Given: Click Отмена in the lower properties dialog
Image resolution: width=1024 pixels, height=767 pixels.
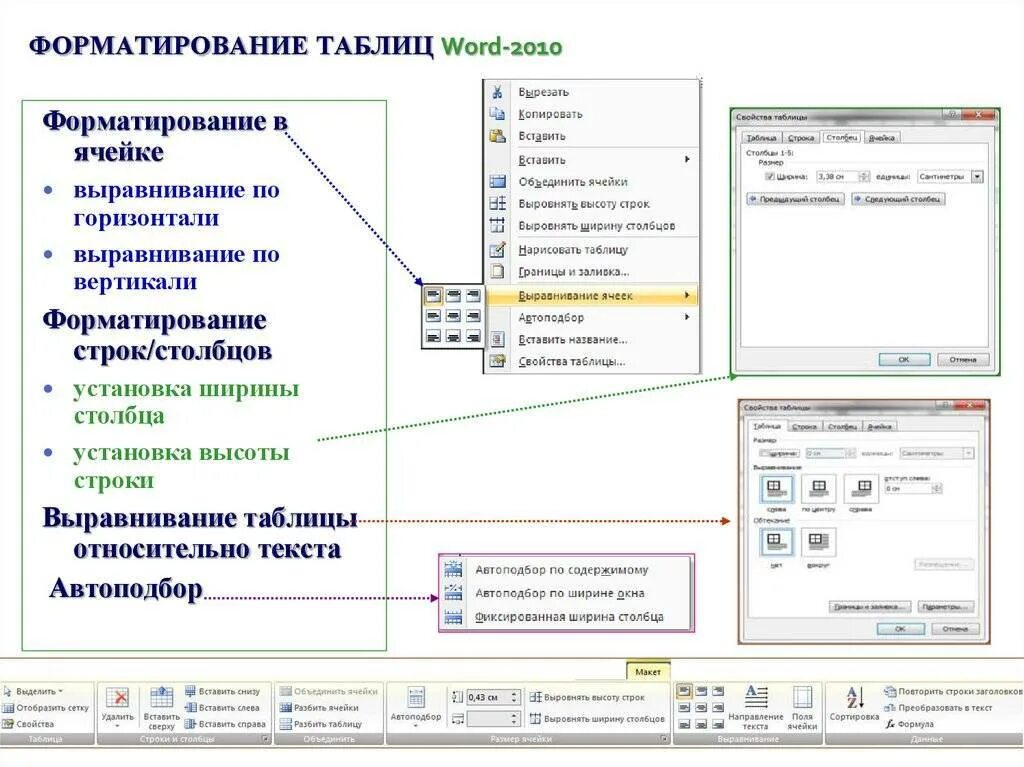Looking at the screenshot, I should (x=955, y=628).
